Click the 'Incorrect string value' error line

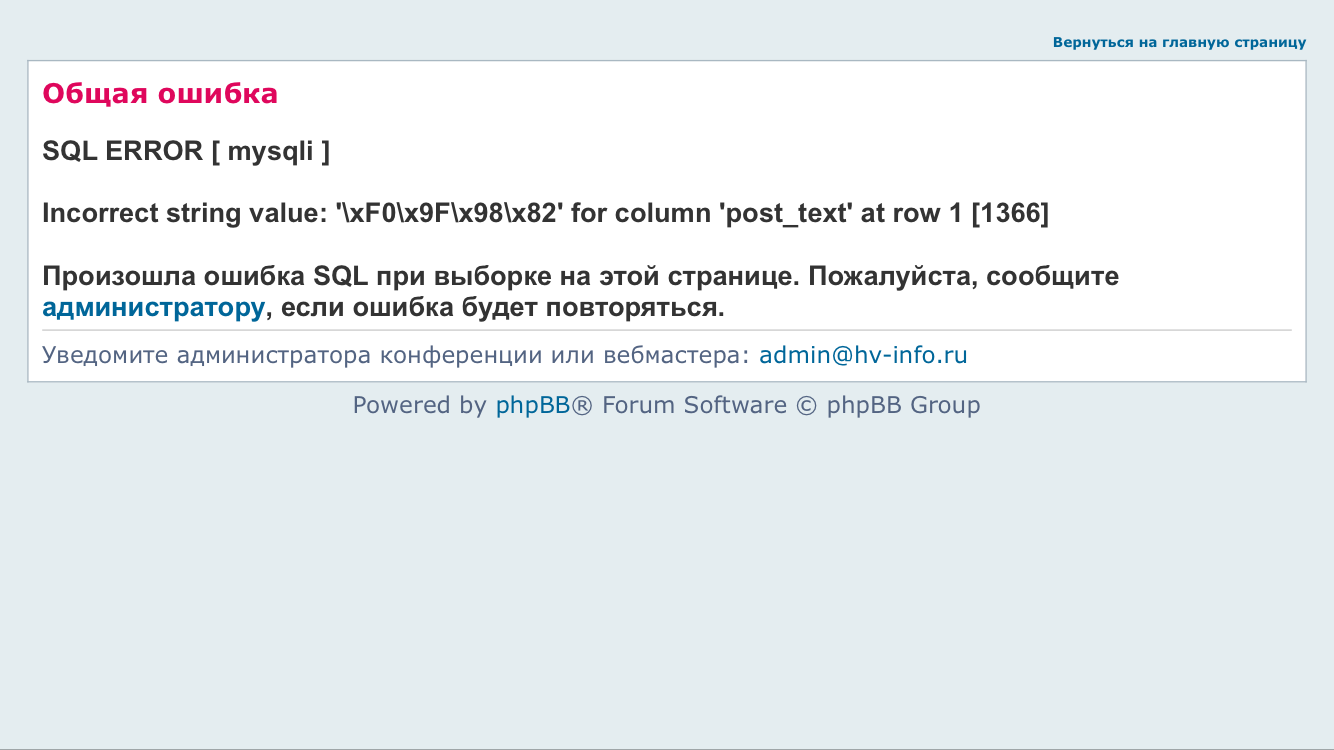[x=545, y=213]
